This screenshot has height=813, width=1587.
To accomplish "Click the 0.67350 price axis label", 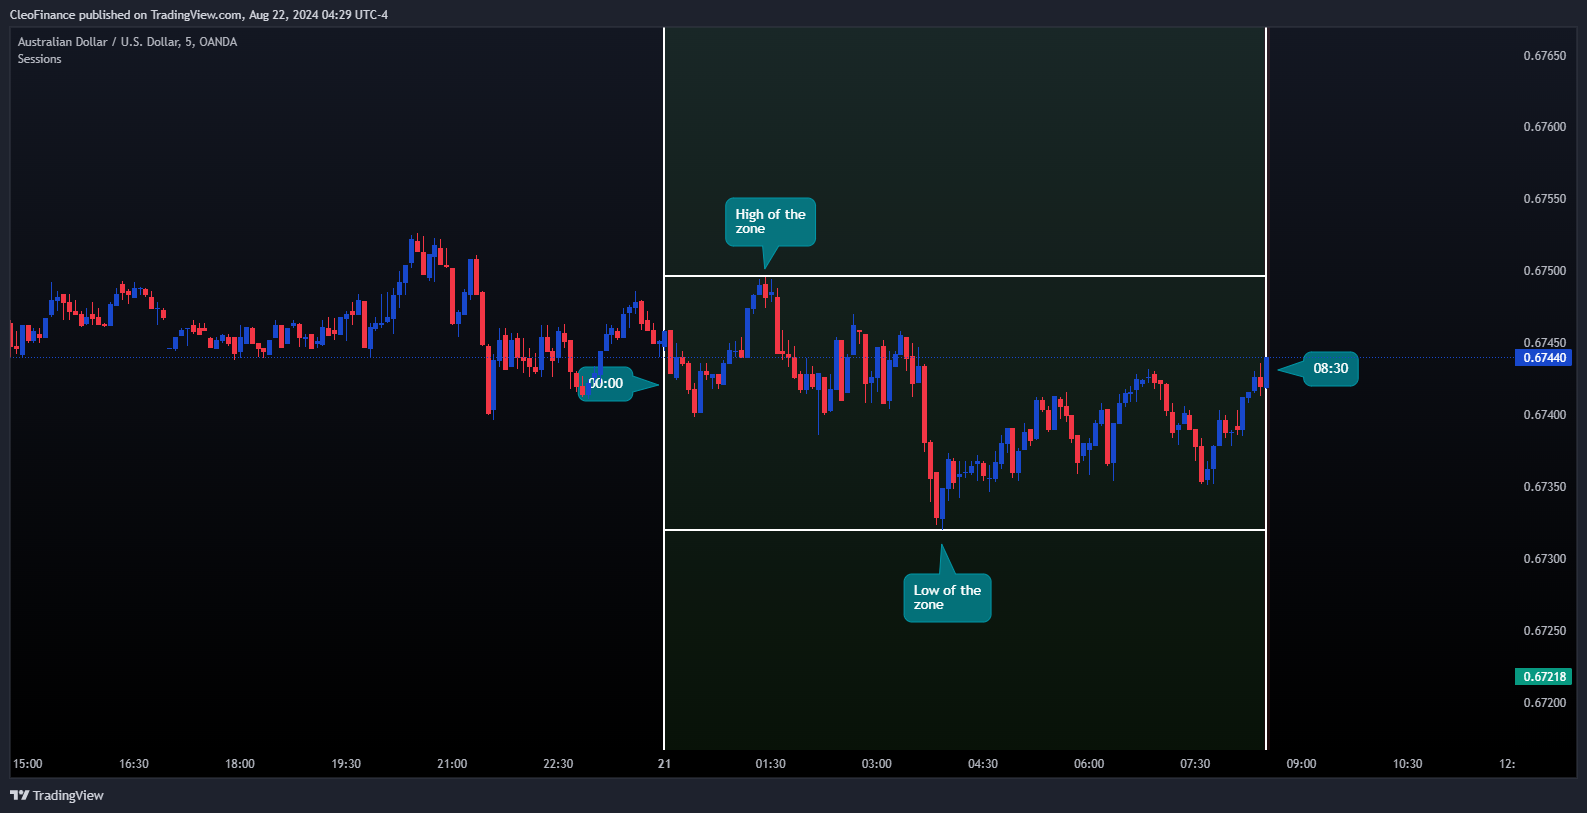I will pos(1544,487).
